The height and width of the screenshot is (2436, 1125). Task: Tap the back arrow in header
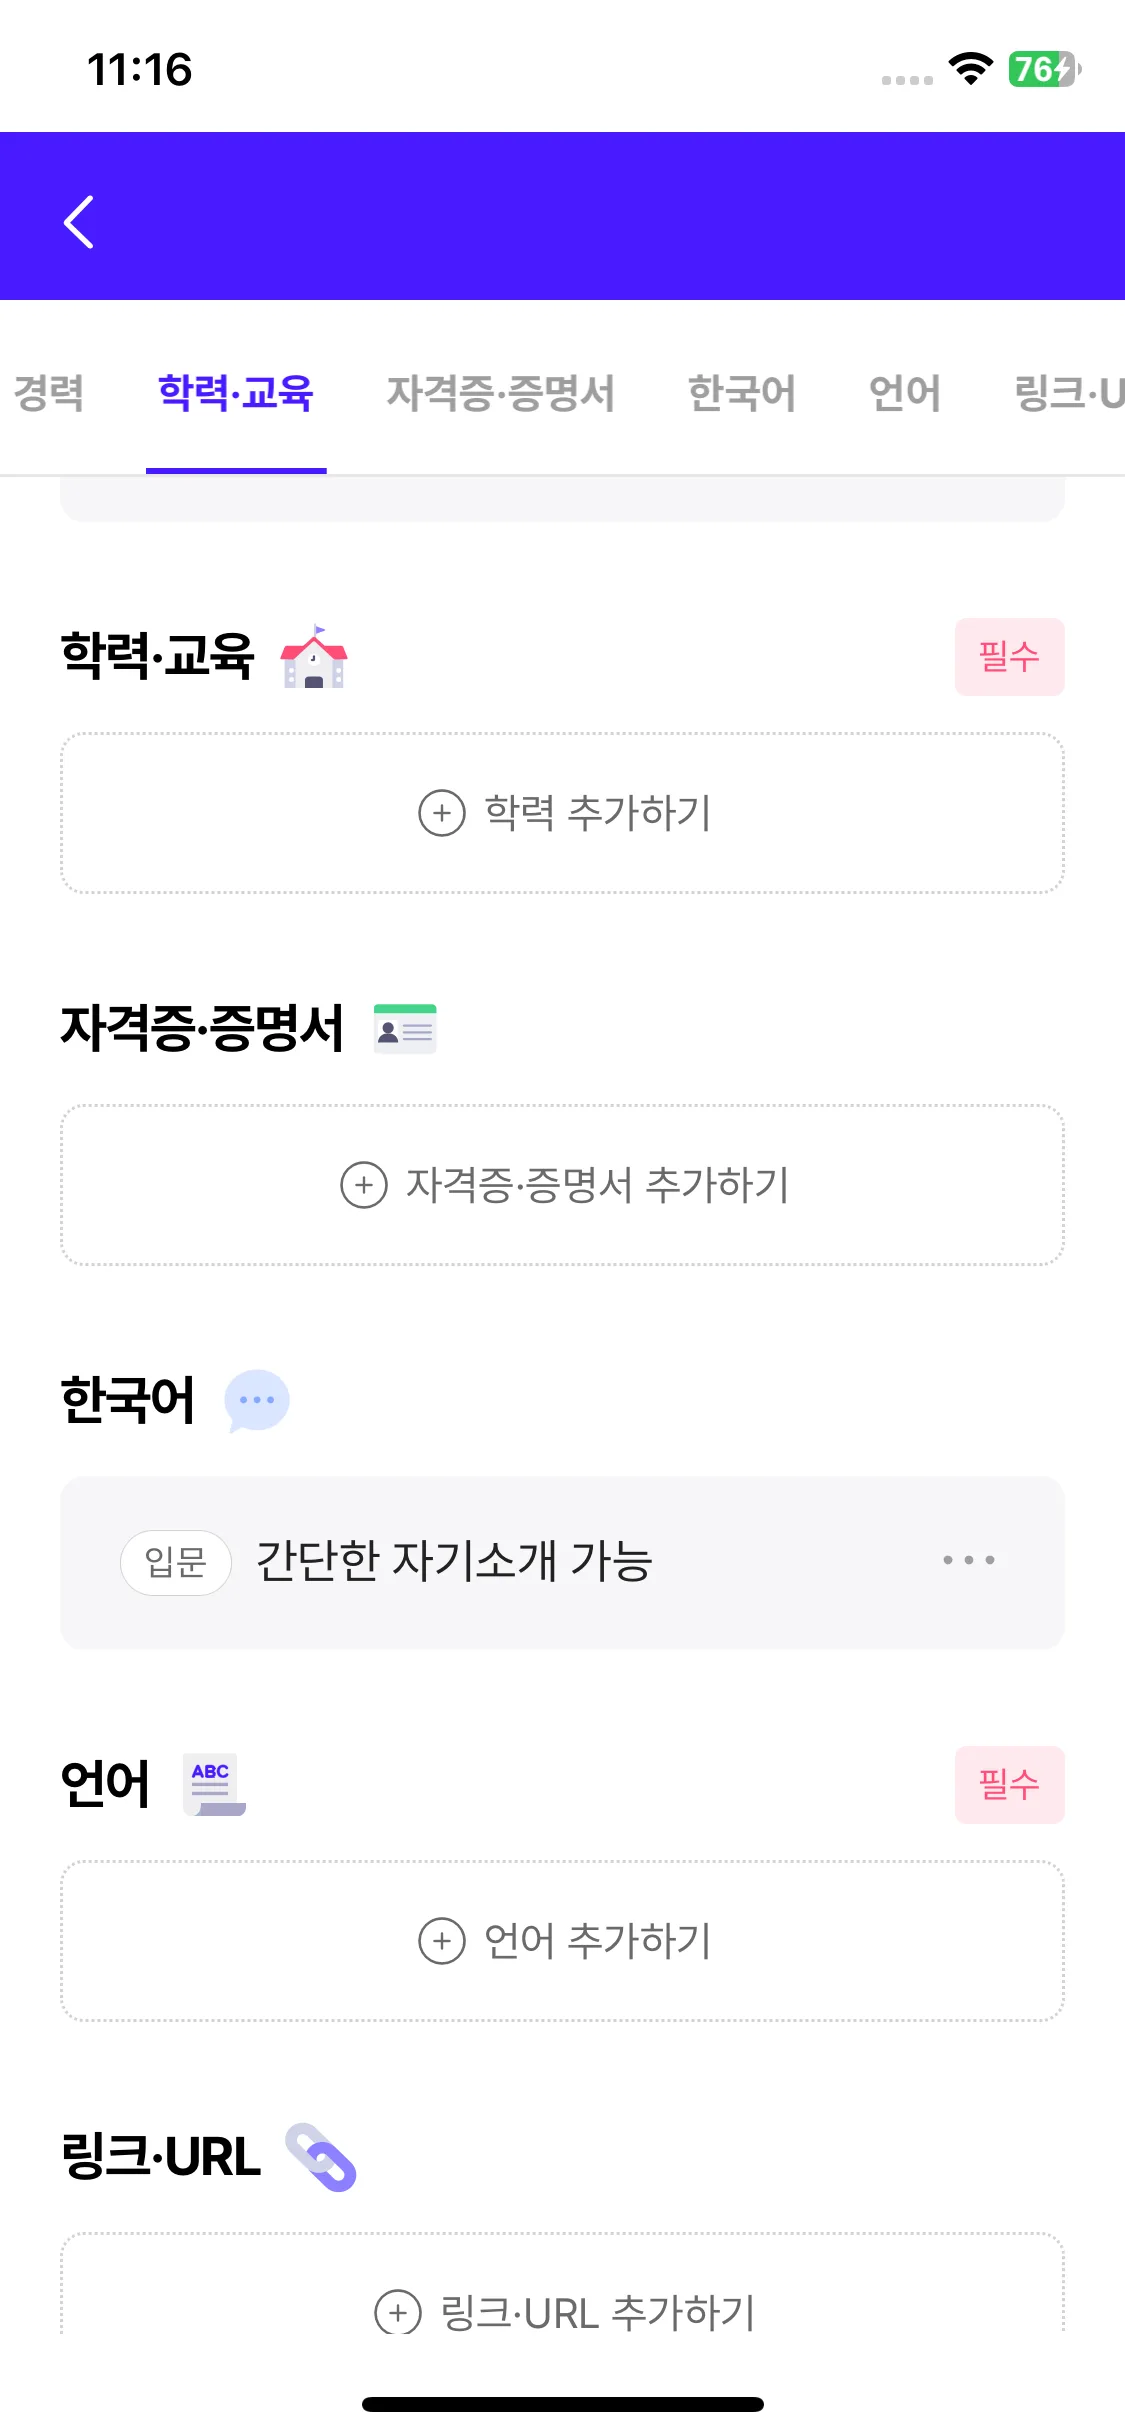point(79,221)
